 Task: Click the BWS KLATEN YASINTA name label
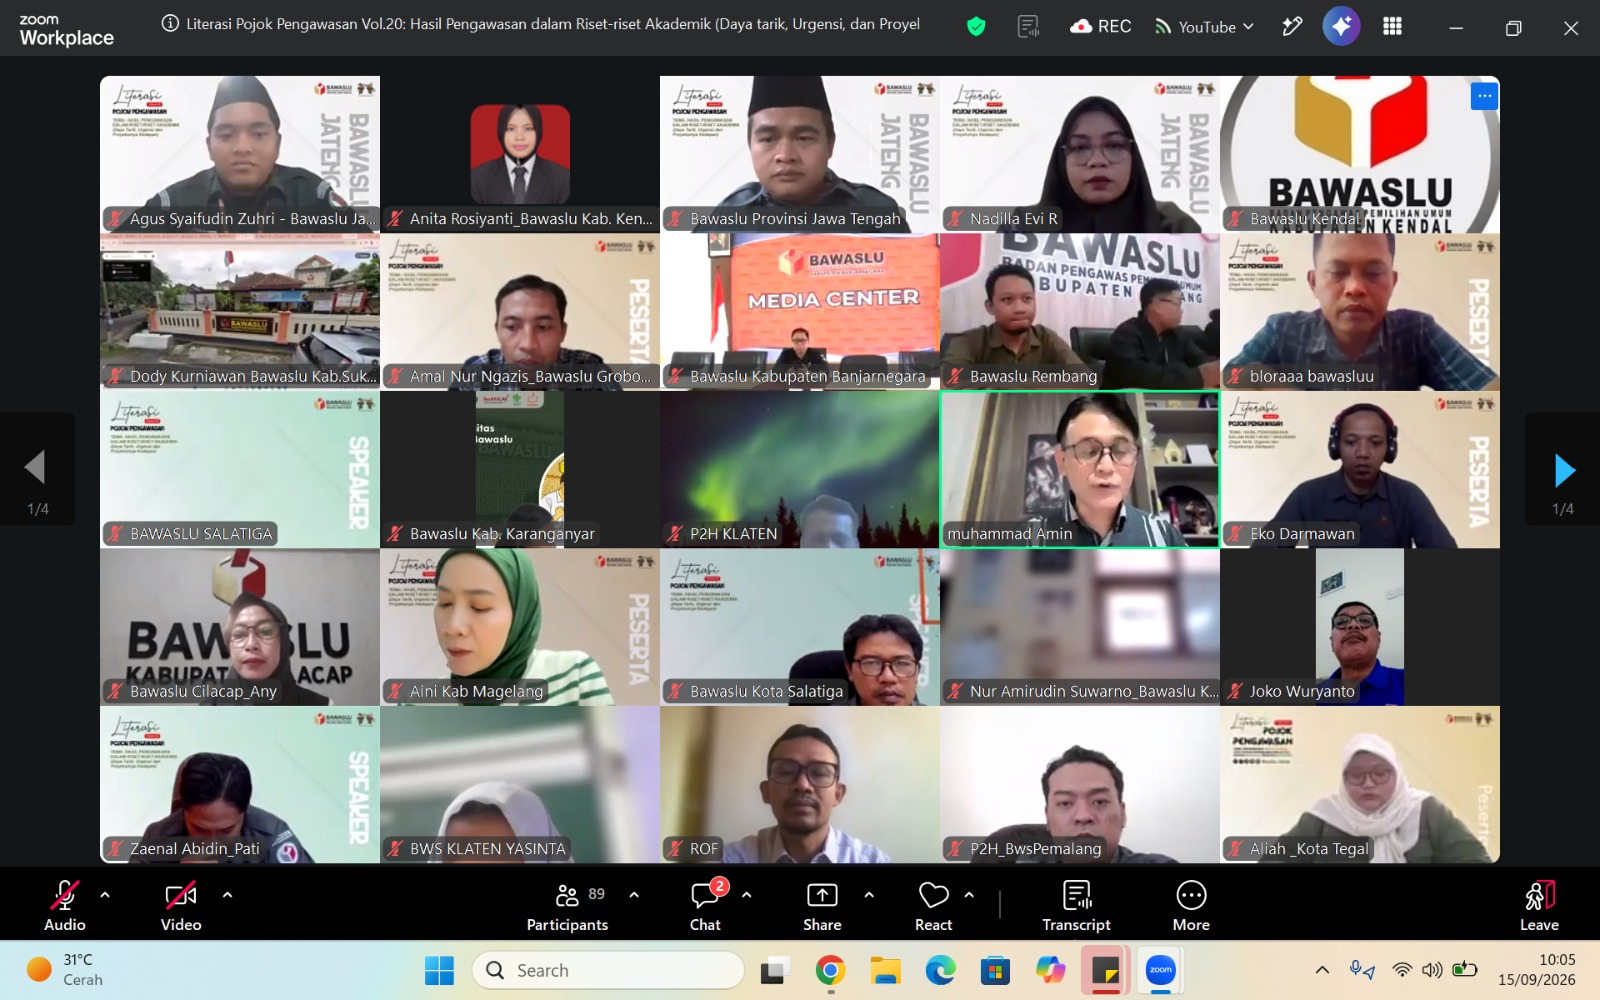pyautogui.click(x=488, y=849)
